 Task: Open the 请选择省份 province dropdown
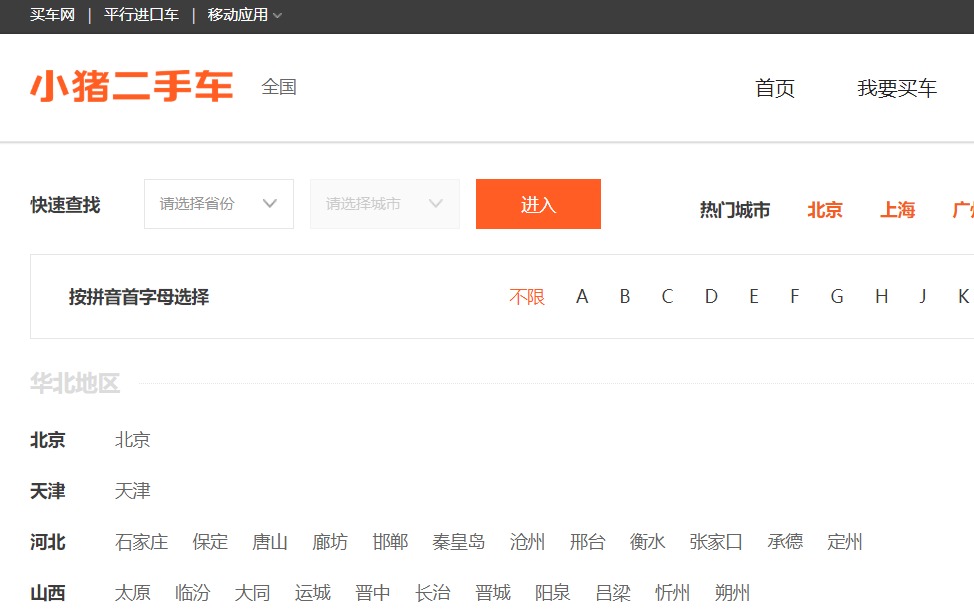pyautogui.click(x=219, y=204)
